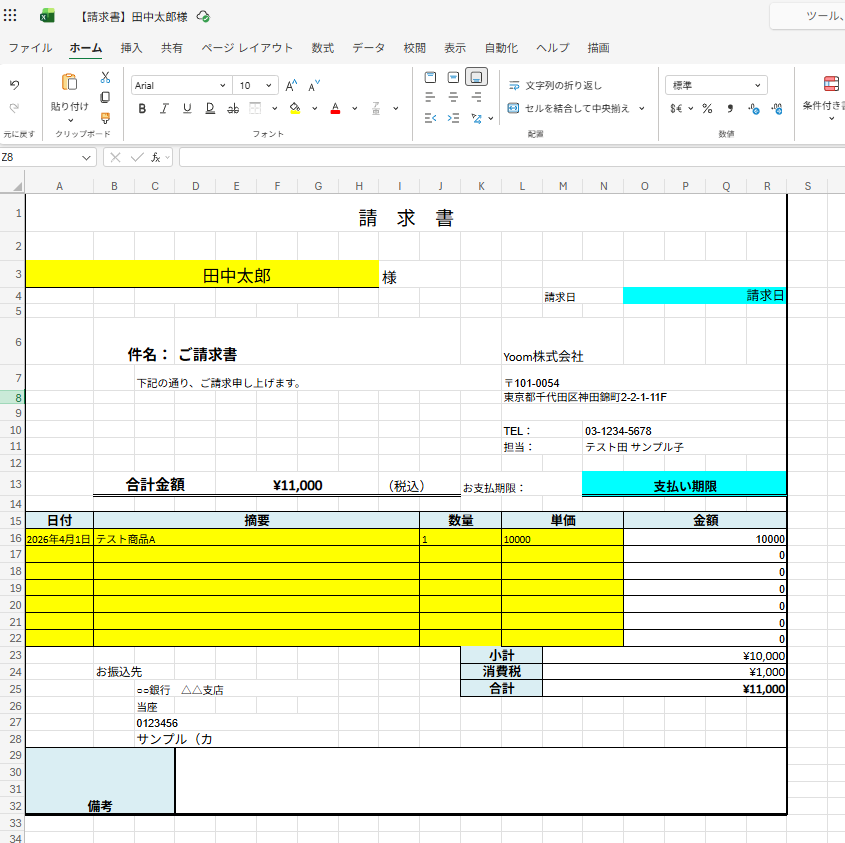Image resolution: width=845 pixels, height=843 pixels.
Task: Toggle Bold formatting
Action: tap(142, 108)
